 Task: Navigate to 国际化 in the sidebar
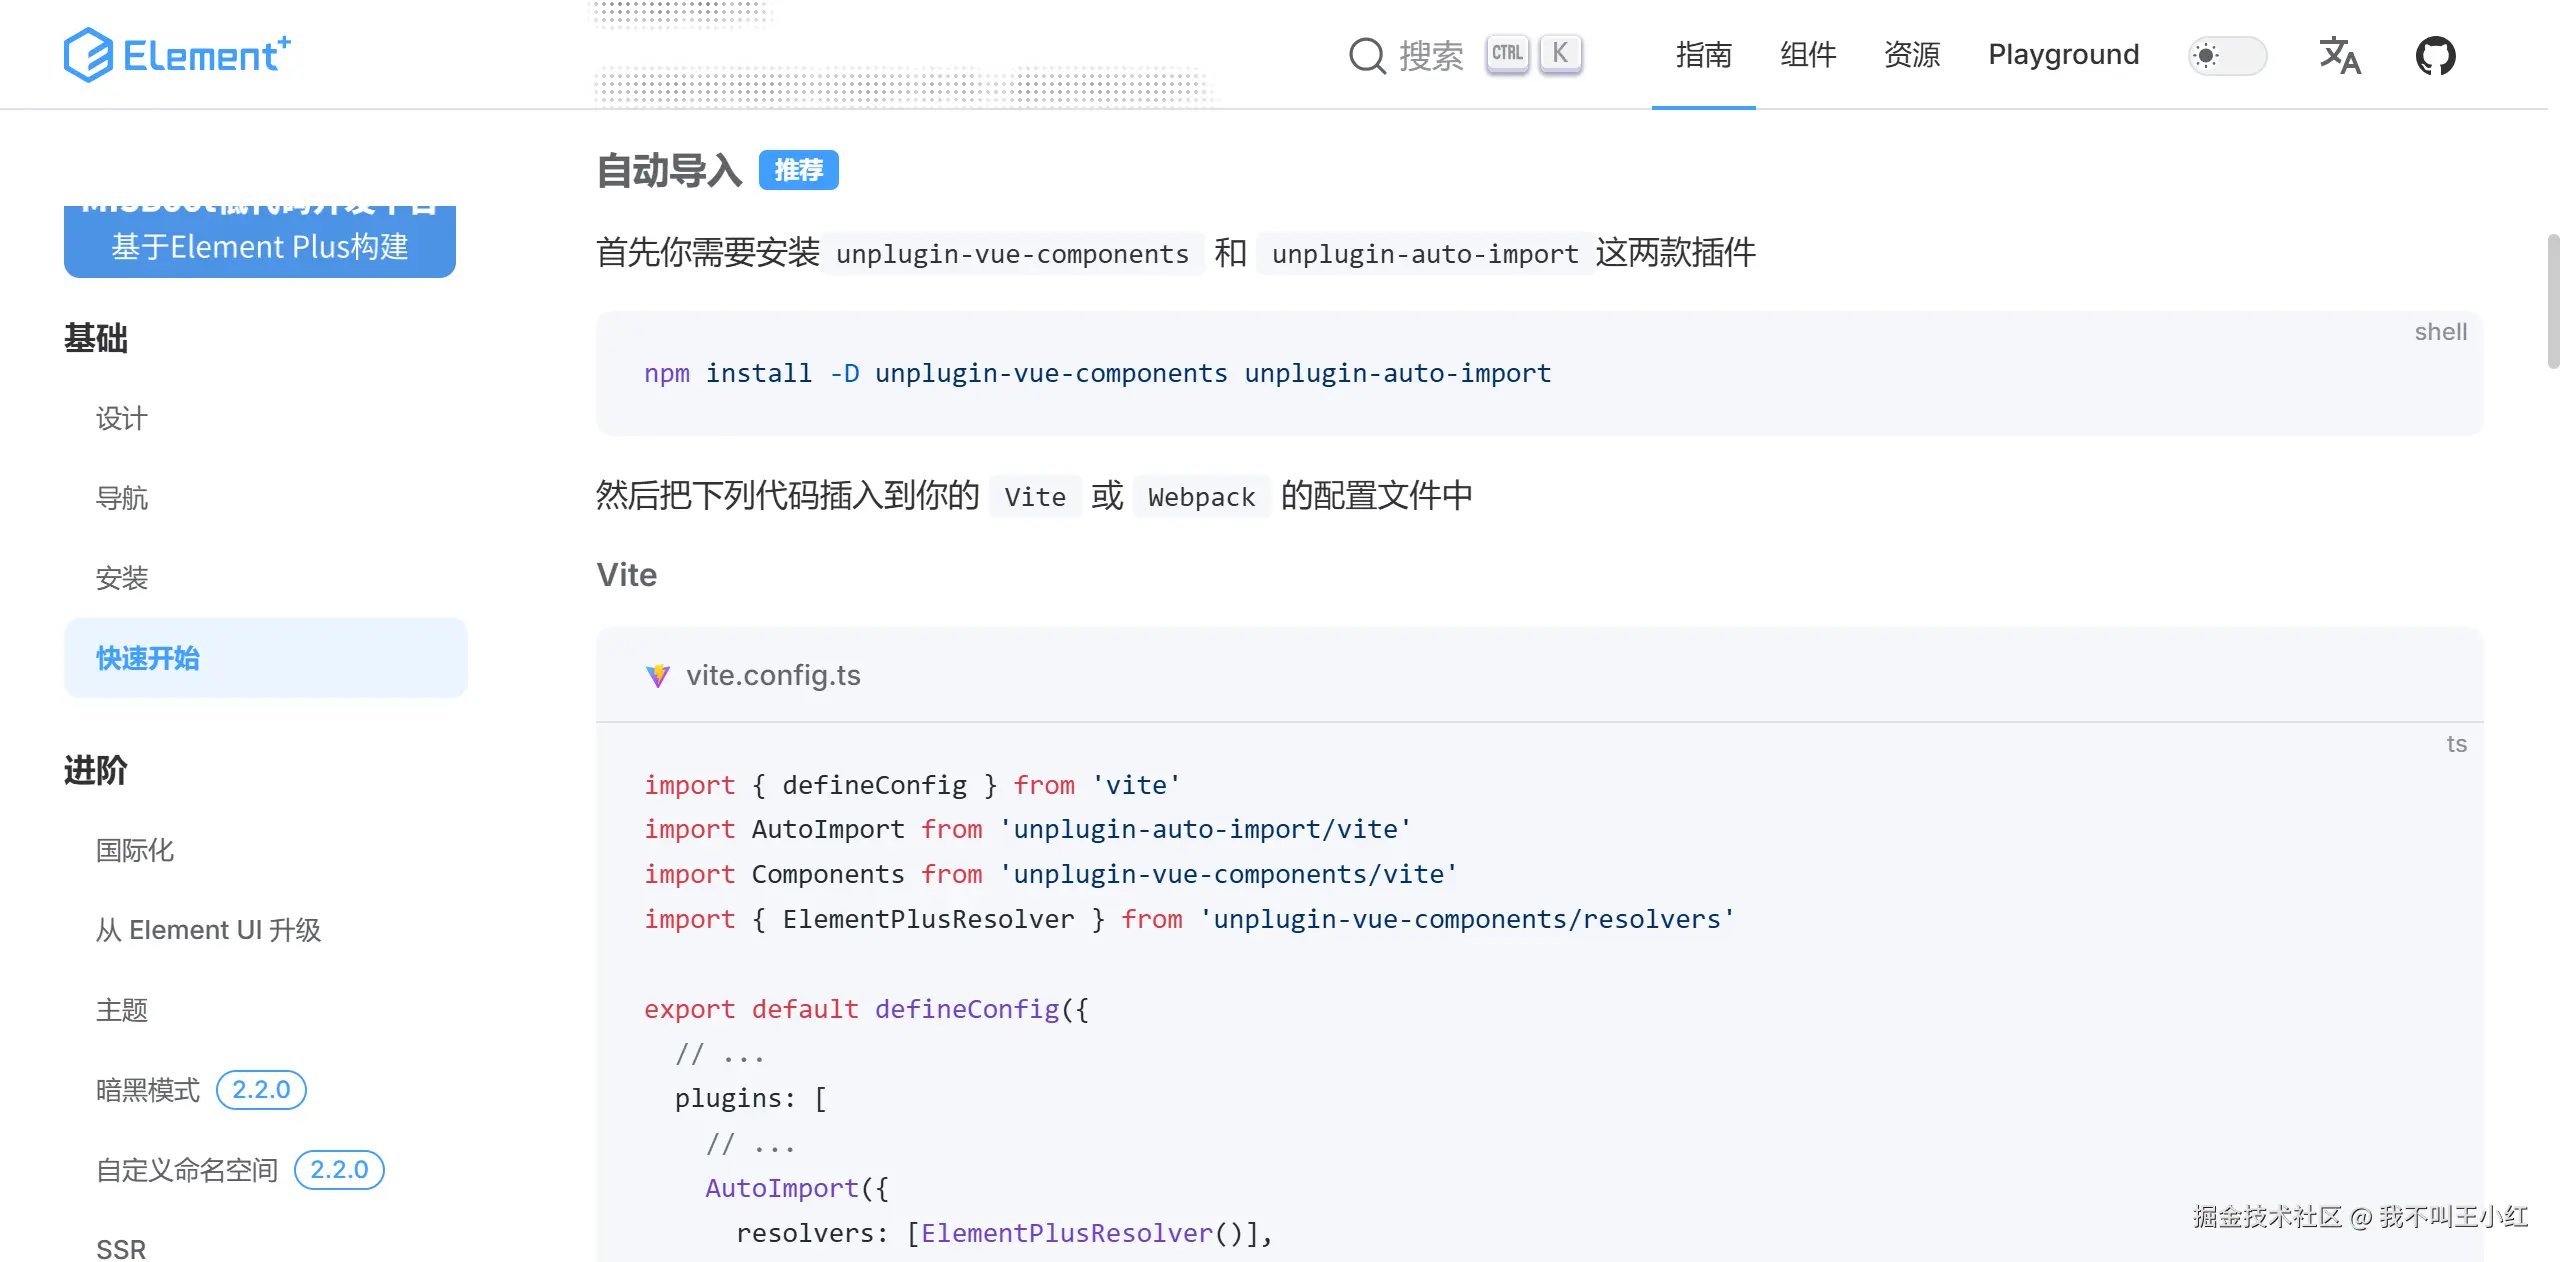click(135, 851)
